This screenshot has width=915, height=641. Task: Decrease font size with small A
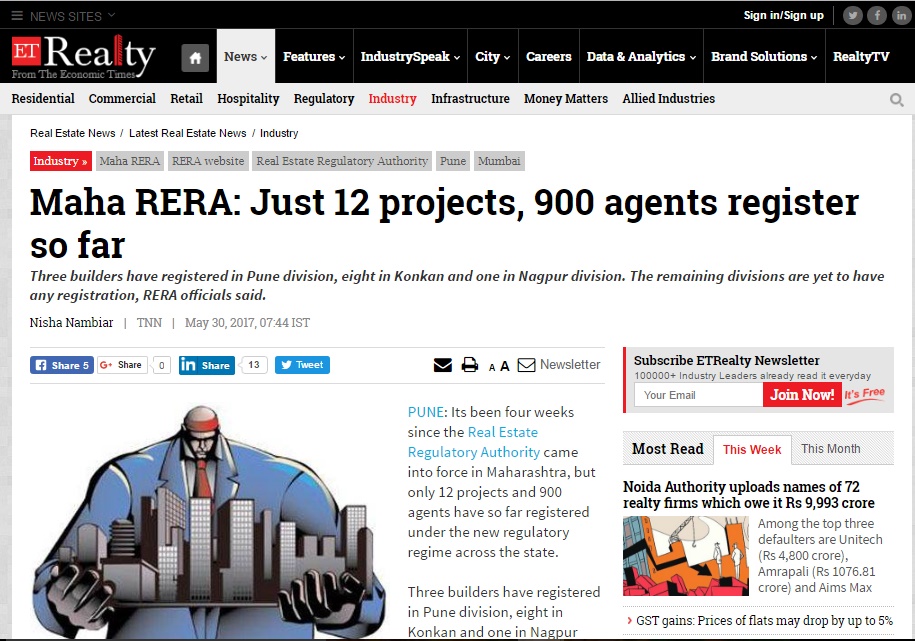coord(492,367)
